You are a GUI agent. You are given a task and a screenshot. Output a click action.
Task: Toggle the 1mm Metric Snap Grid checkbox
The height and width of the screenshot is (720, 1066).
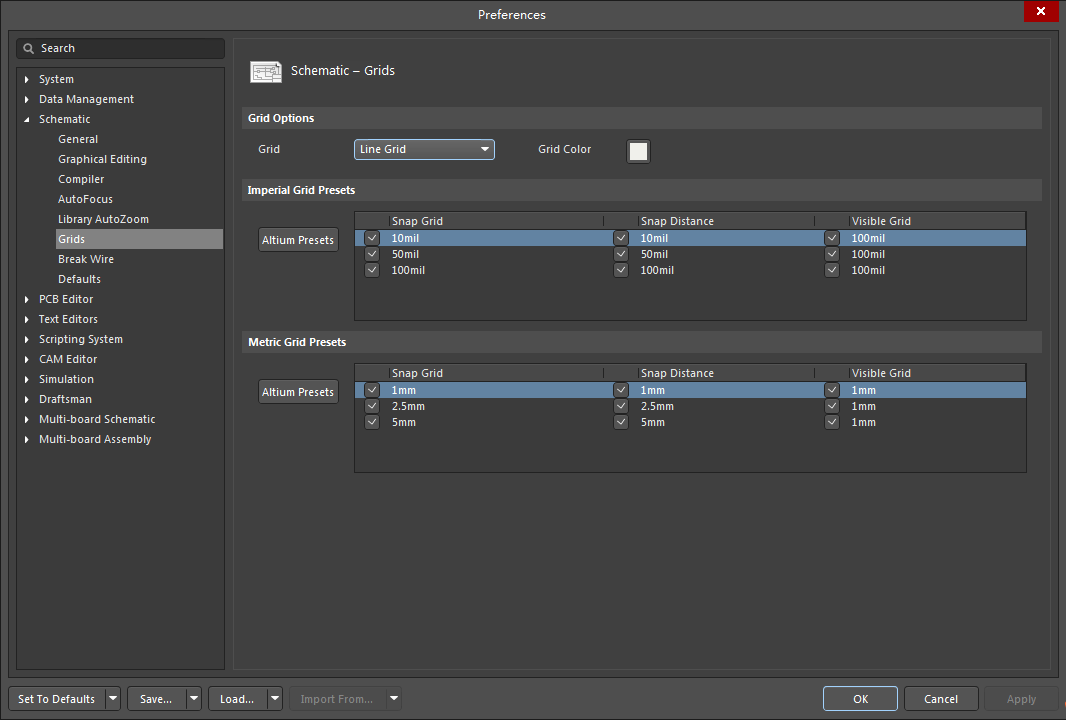[x=371, y=390]
